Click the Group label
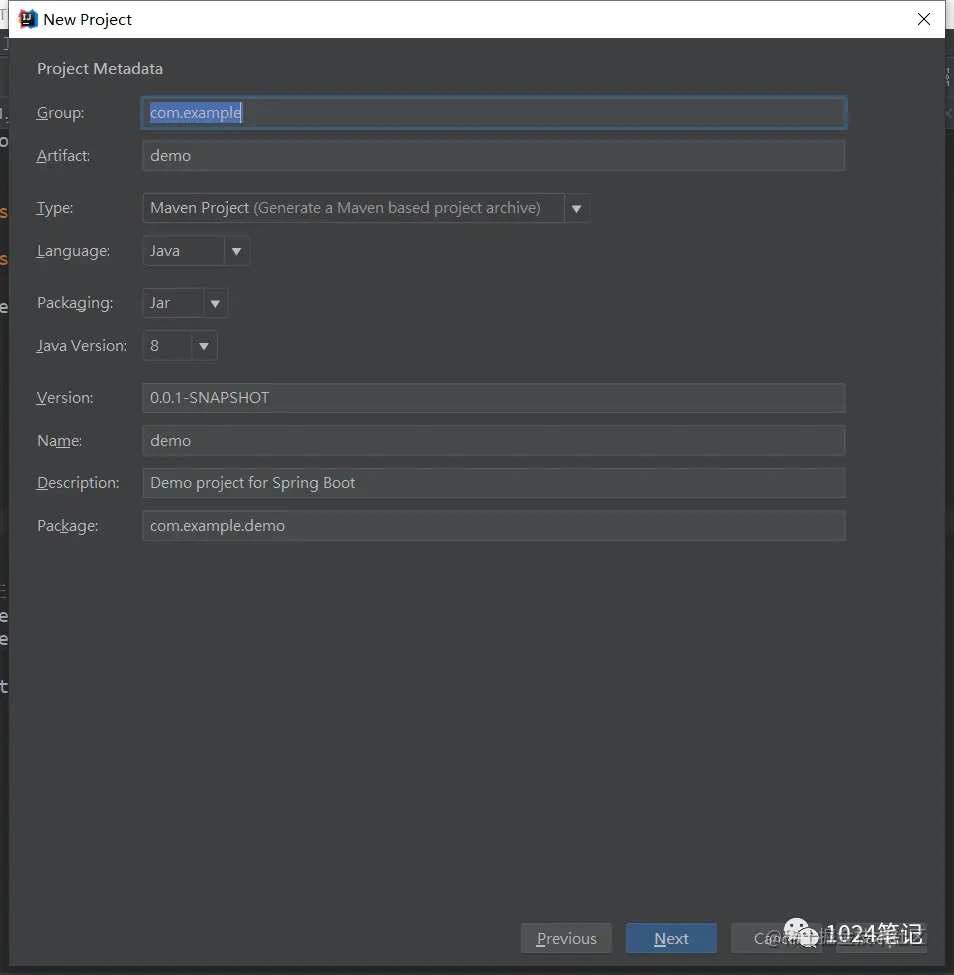Viewport: 954px width, 975px height. [x=60, y=113]
